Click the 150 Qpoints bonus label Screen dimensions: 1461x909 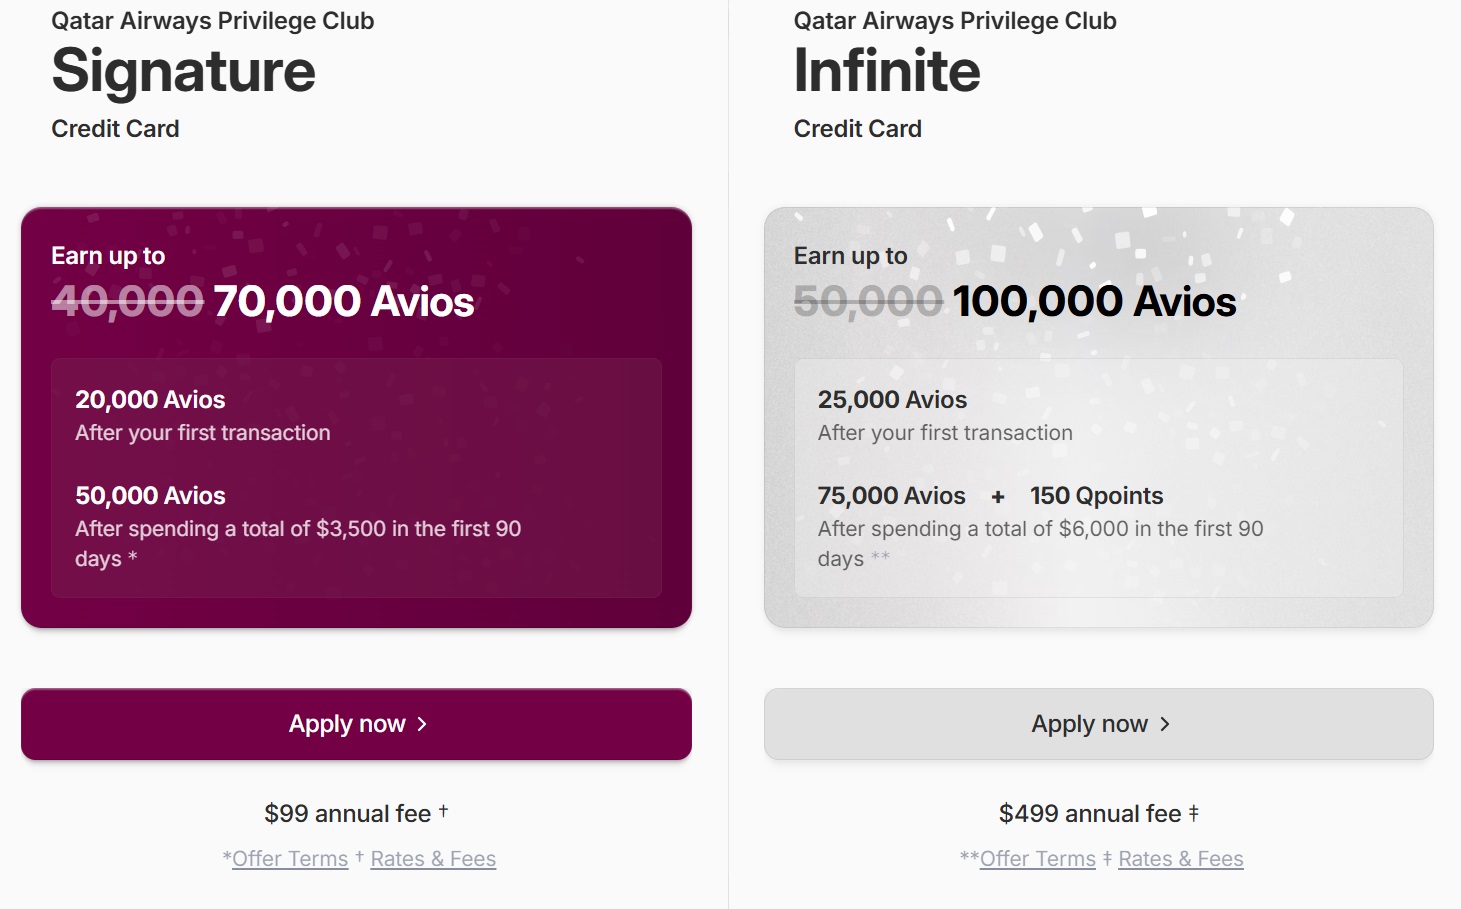click(x=1097, y=496)
